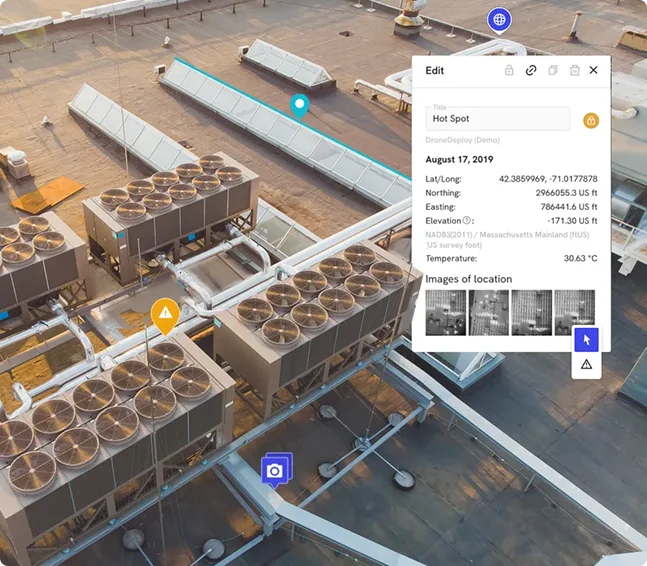Image resolution: width=647 pixels, height=566 pixels.
Task: Click the orange lock button beside Title
Action: click(591, 121)
